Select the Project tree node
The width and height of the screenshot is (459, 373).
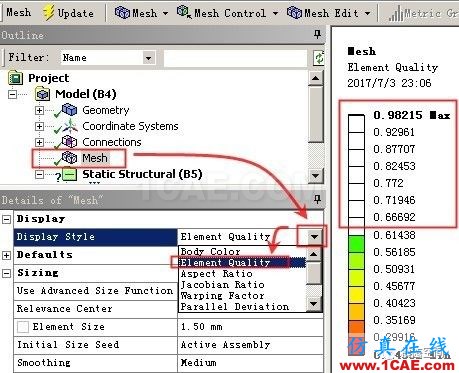48,78
